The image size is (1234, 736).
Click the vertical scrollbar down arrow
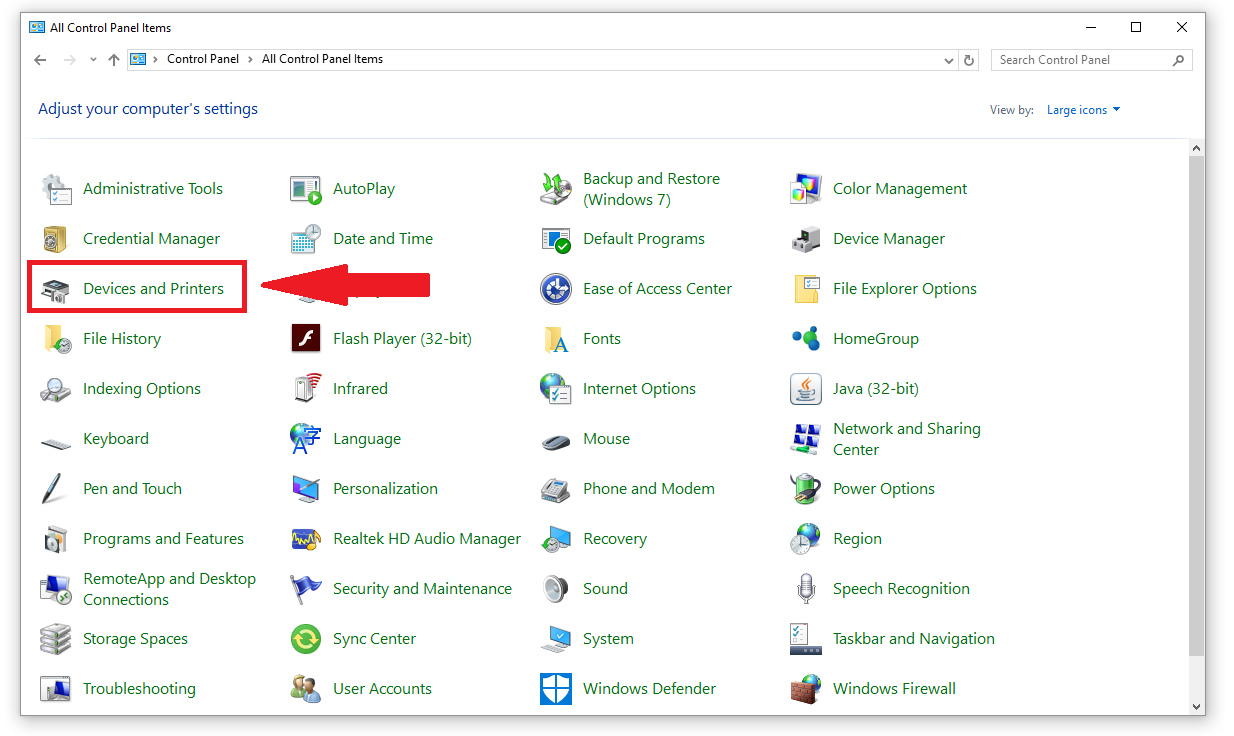click(1197, 706)
